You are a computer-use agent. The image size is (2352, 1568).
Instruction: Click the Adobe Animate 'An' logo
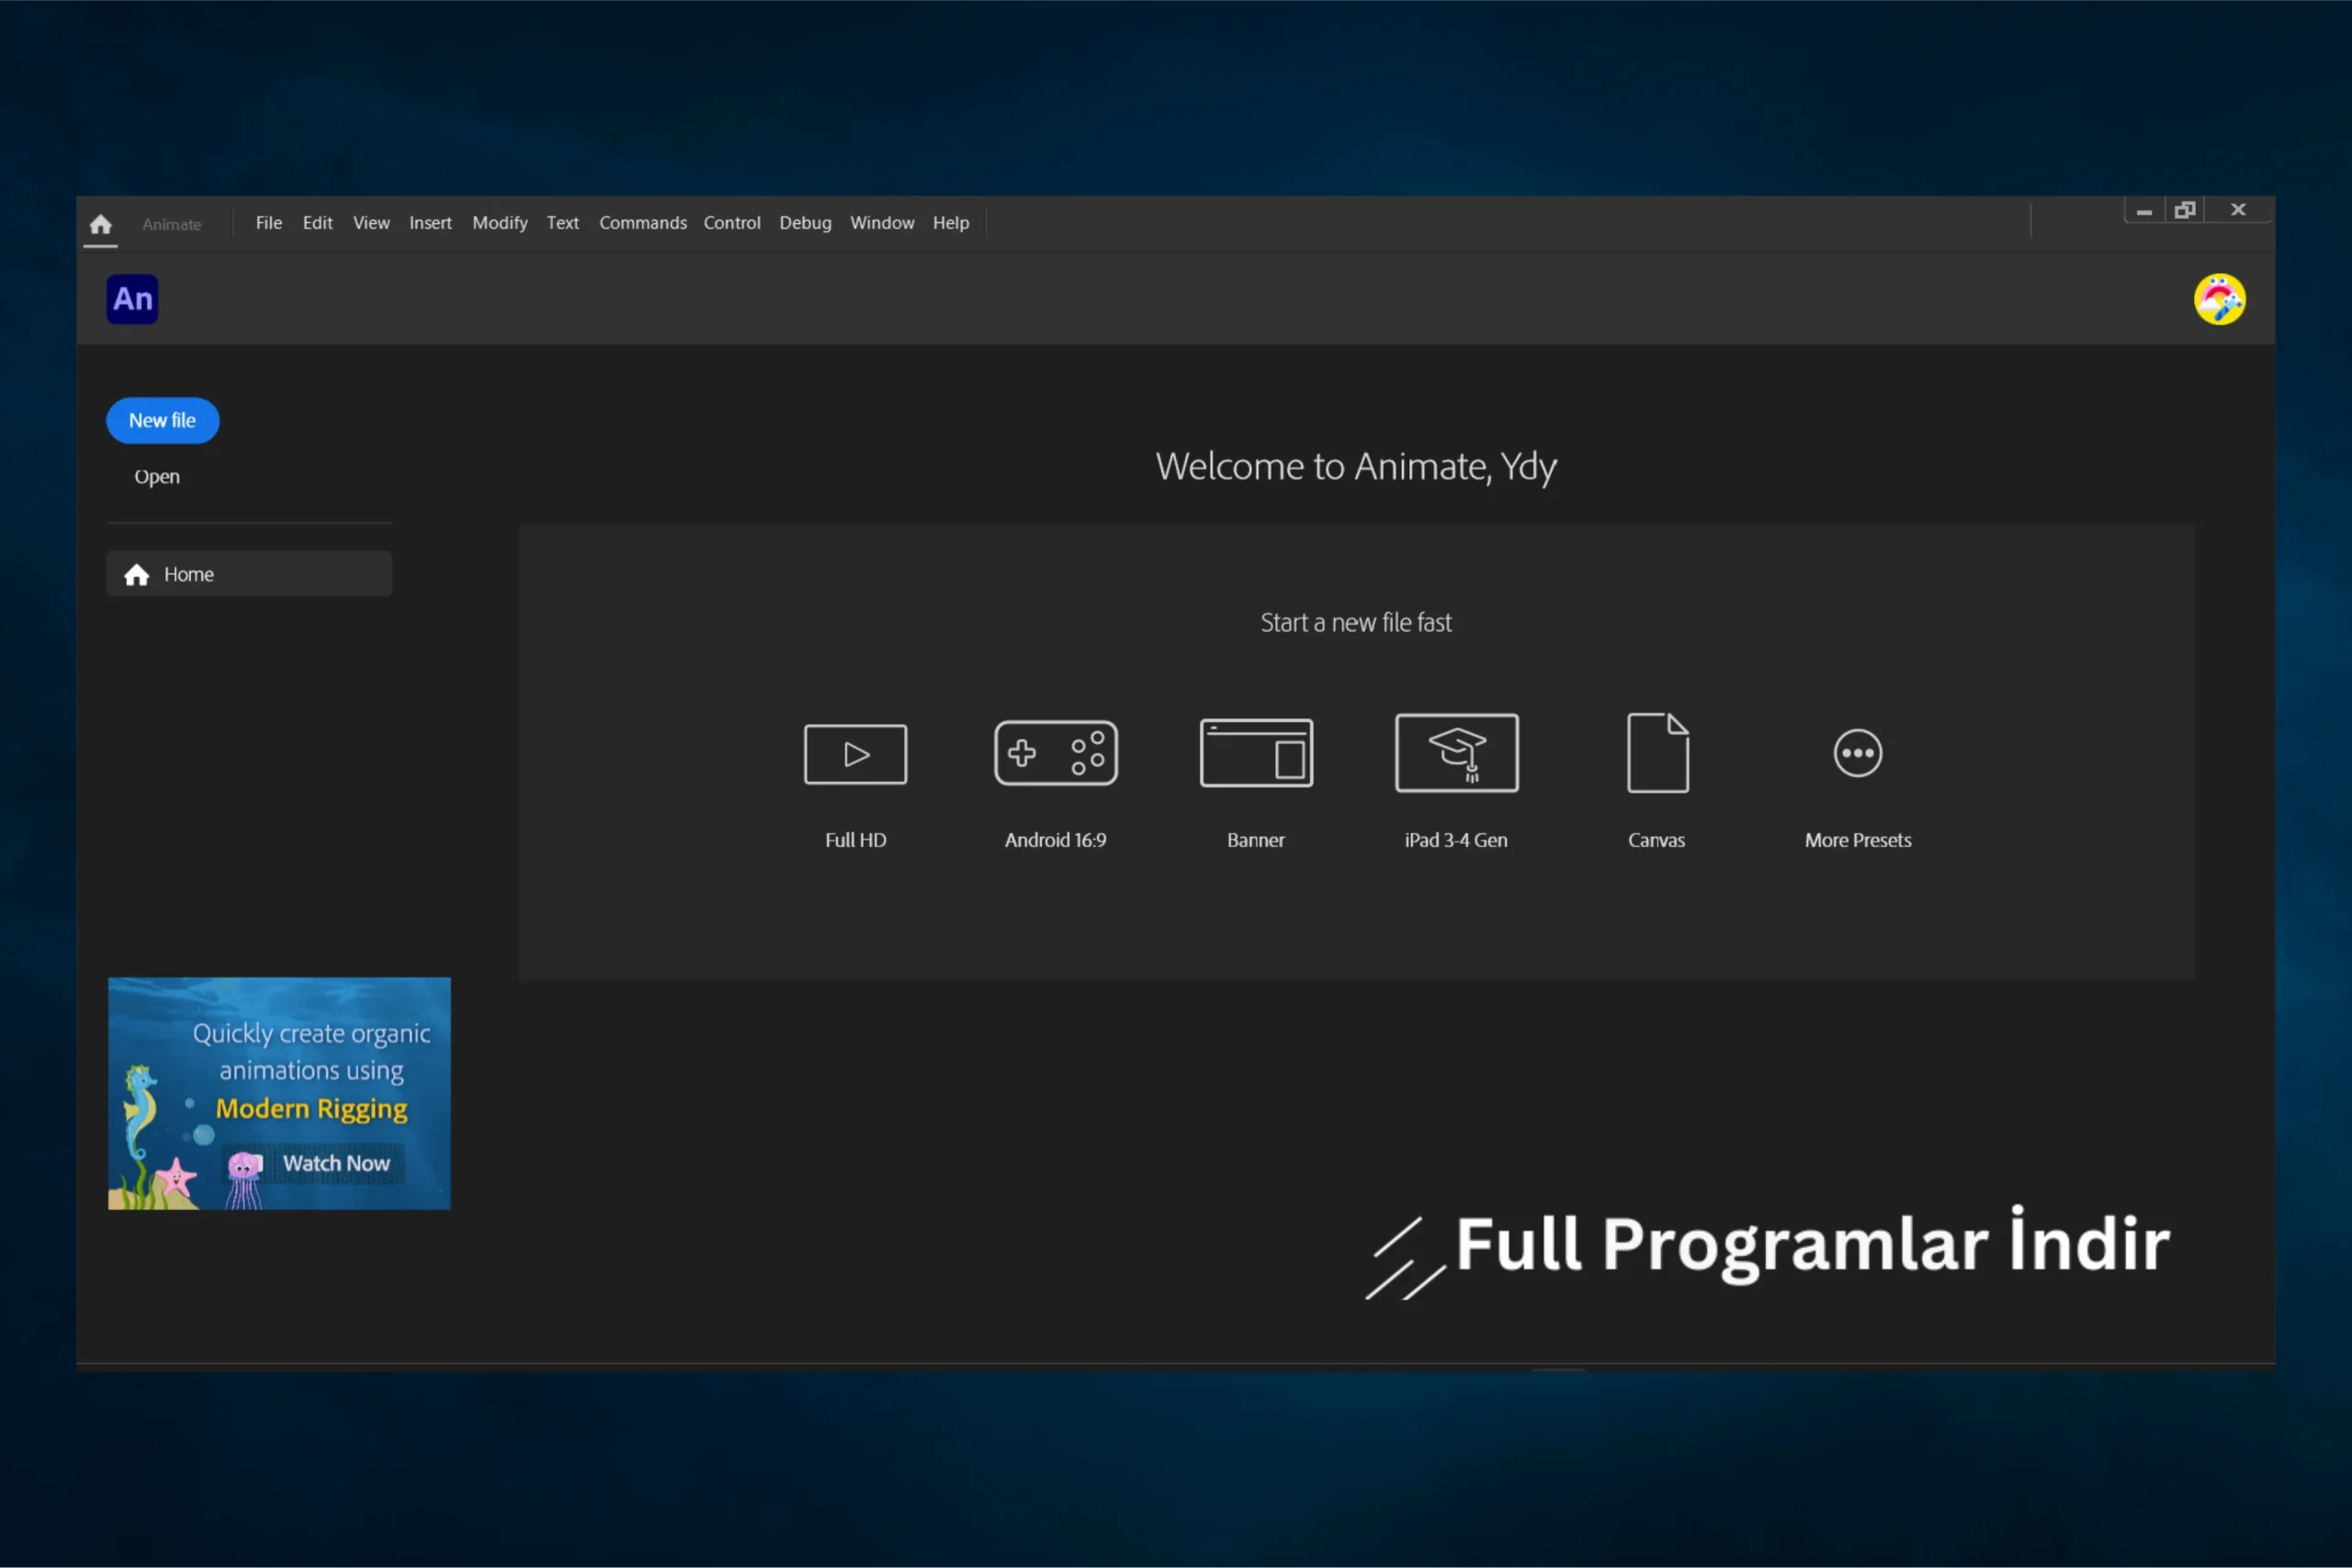132,299
